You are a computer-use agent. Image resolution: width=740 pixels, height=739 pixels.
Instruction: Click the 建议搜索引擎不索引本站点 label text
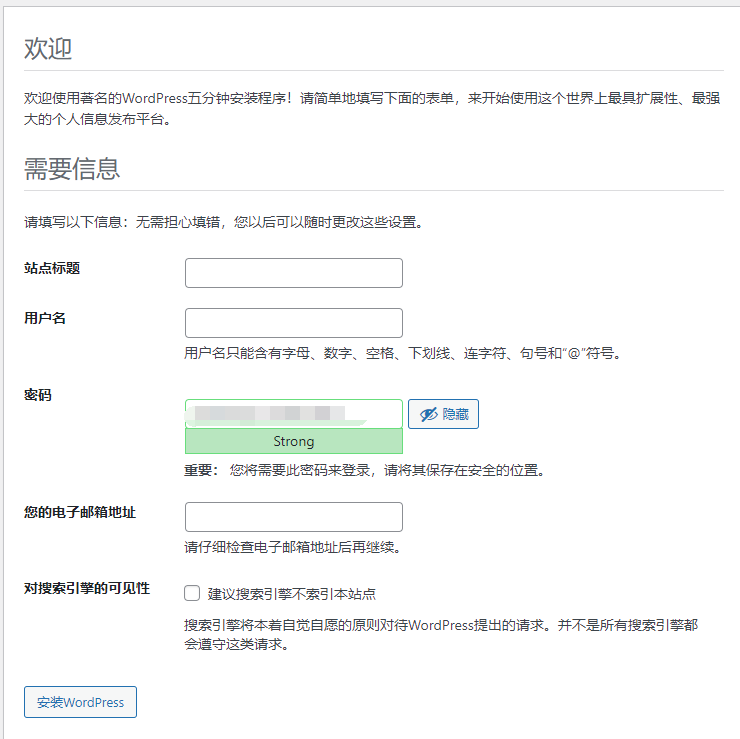point(292,594)
